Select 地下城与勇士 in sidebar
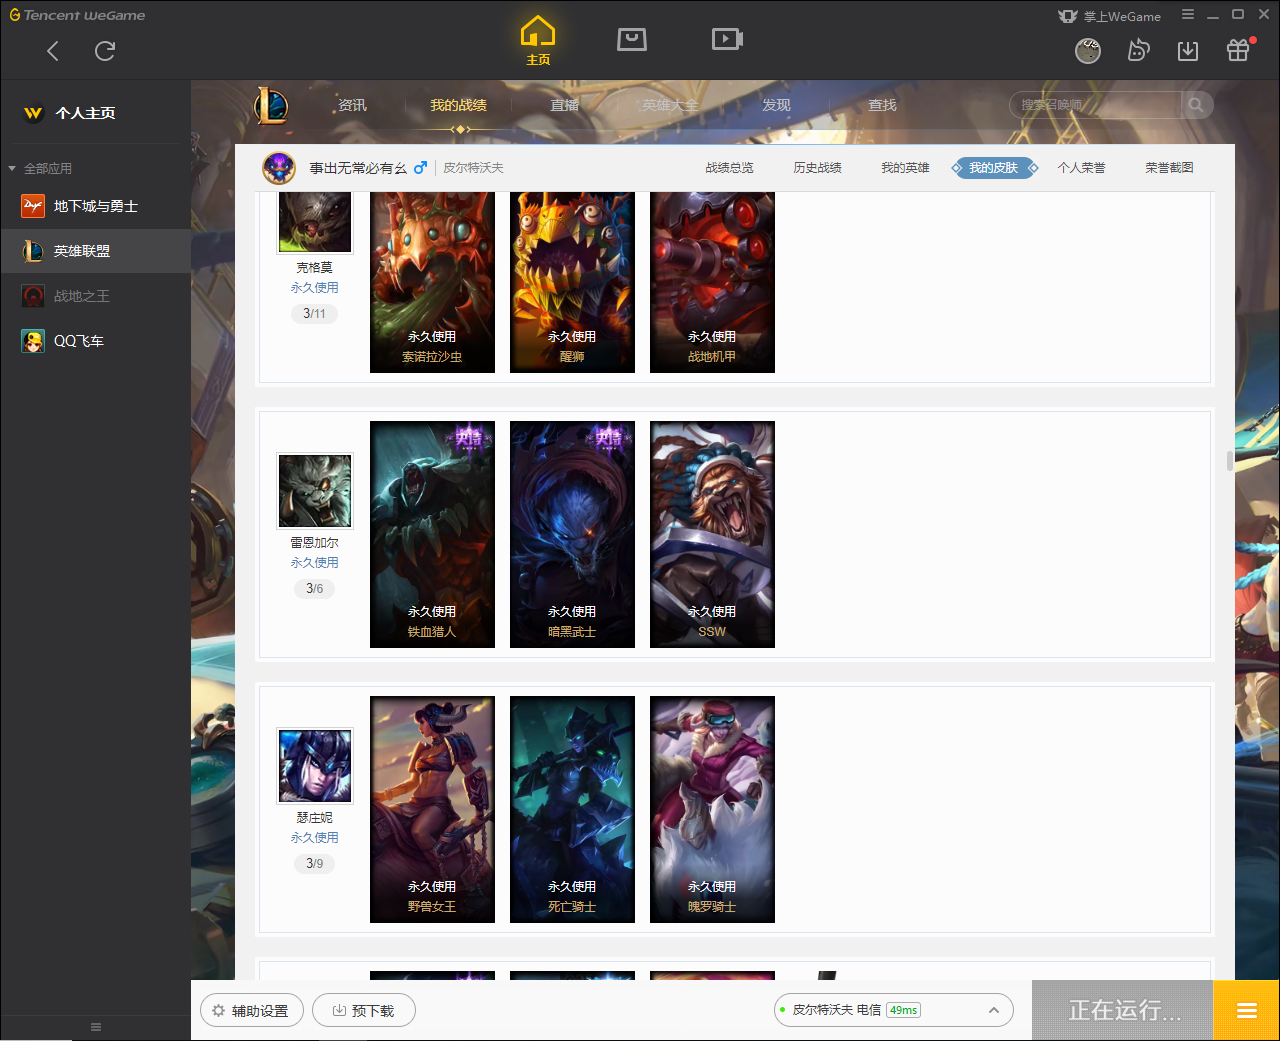 tap(96, 206)
